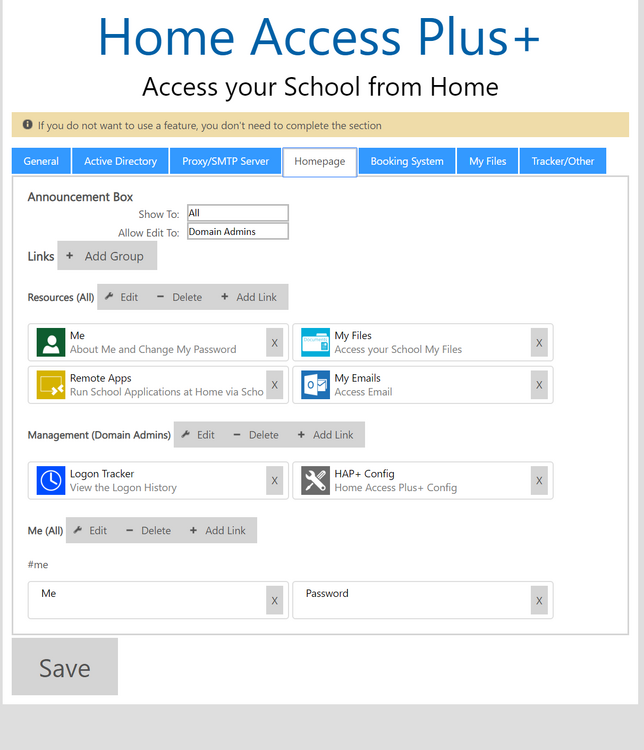This screenshot has height=750, width=644.
Task: Click the Management (Domain Admins) label
Action: pyautogui.click(x=99, y=435)
